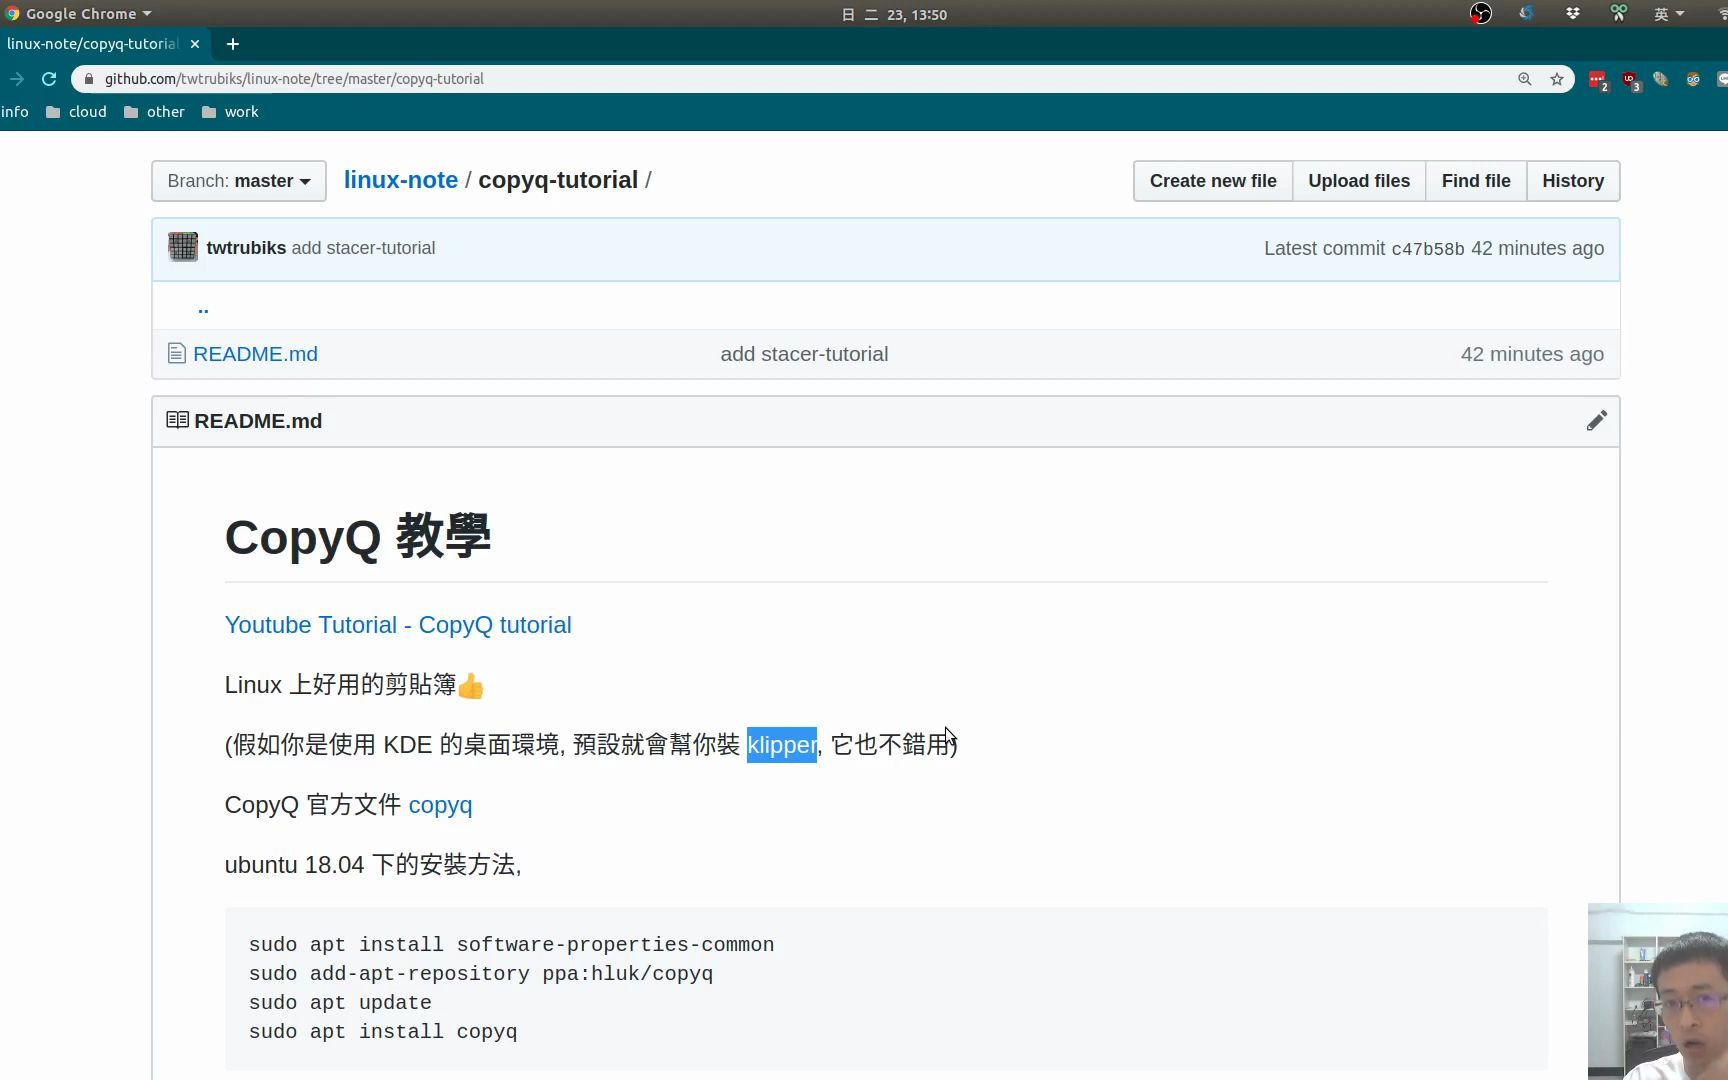The width and height of the screenshot is (1728, 1080).
Task: Click the magnifier search icon in address bar
Action: pyautogui.click(x=1525, y=79)
